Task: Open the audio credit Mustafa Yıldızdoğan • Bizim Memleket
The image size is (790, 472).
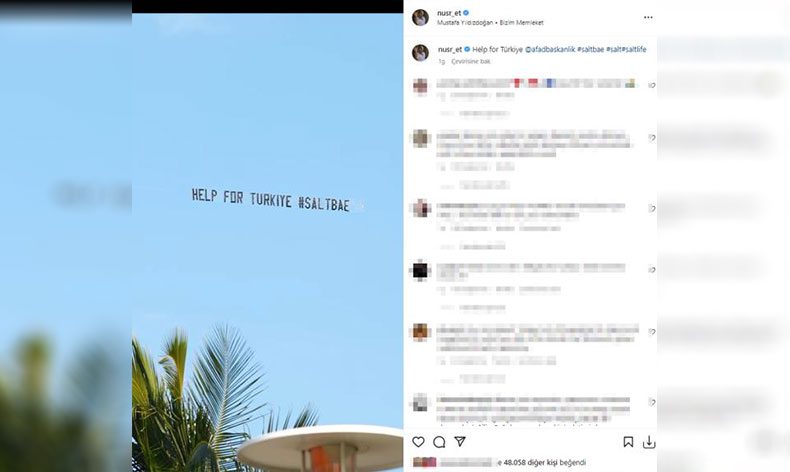Action: tap(490, 23)
